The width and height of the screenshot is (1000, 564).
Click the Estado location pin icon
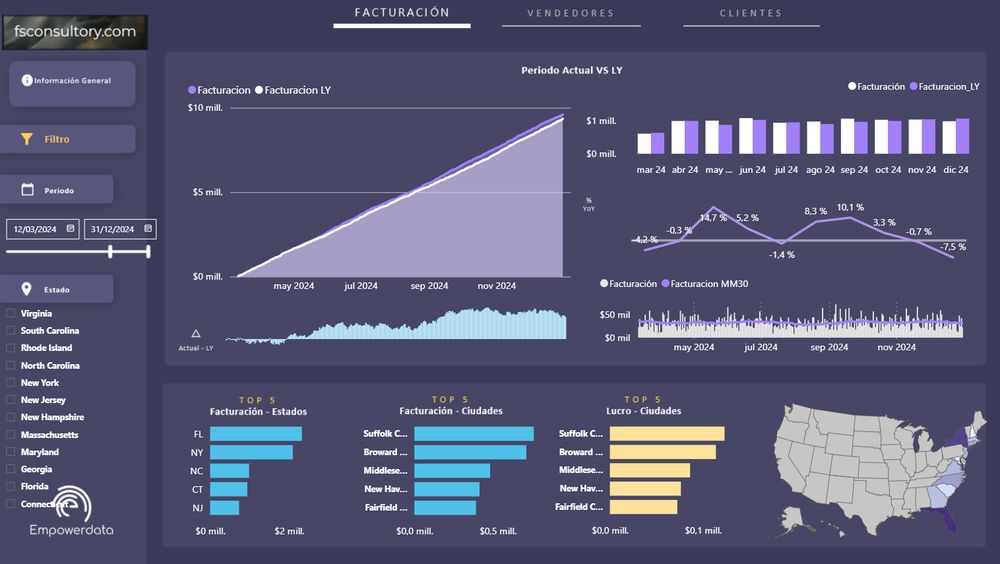(26, 289)
